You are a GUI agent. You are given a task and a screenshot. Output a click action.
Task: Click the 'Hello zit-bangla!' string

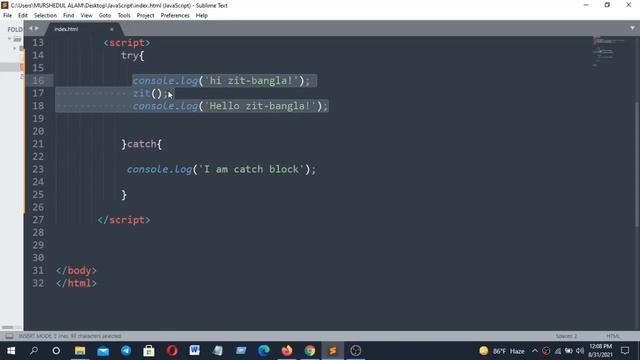click(260, 106)
